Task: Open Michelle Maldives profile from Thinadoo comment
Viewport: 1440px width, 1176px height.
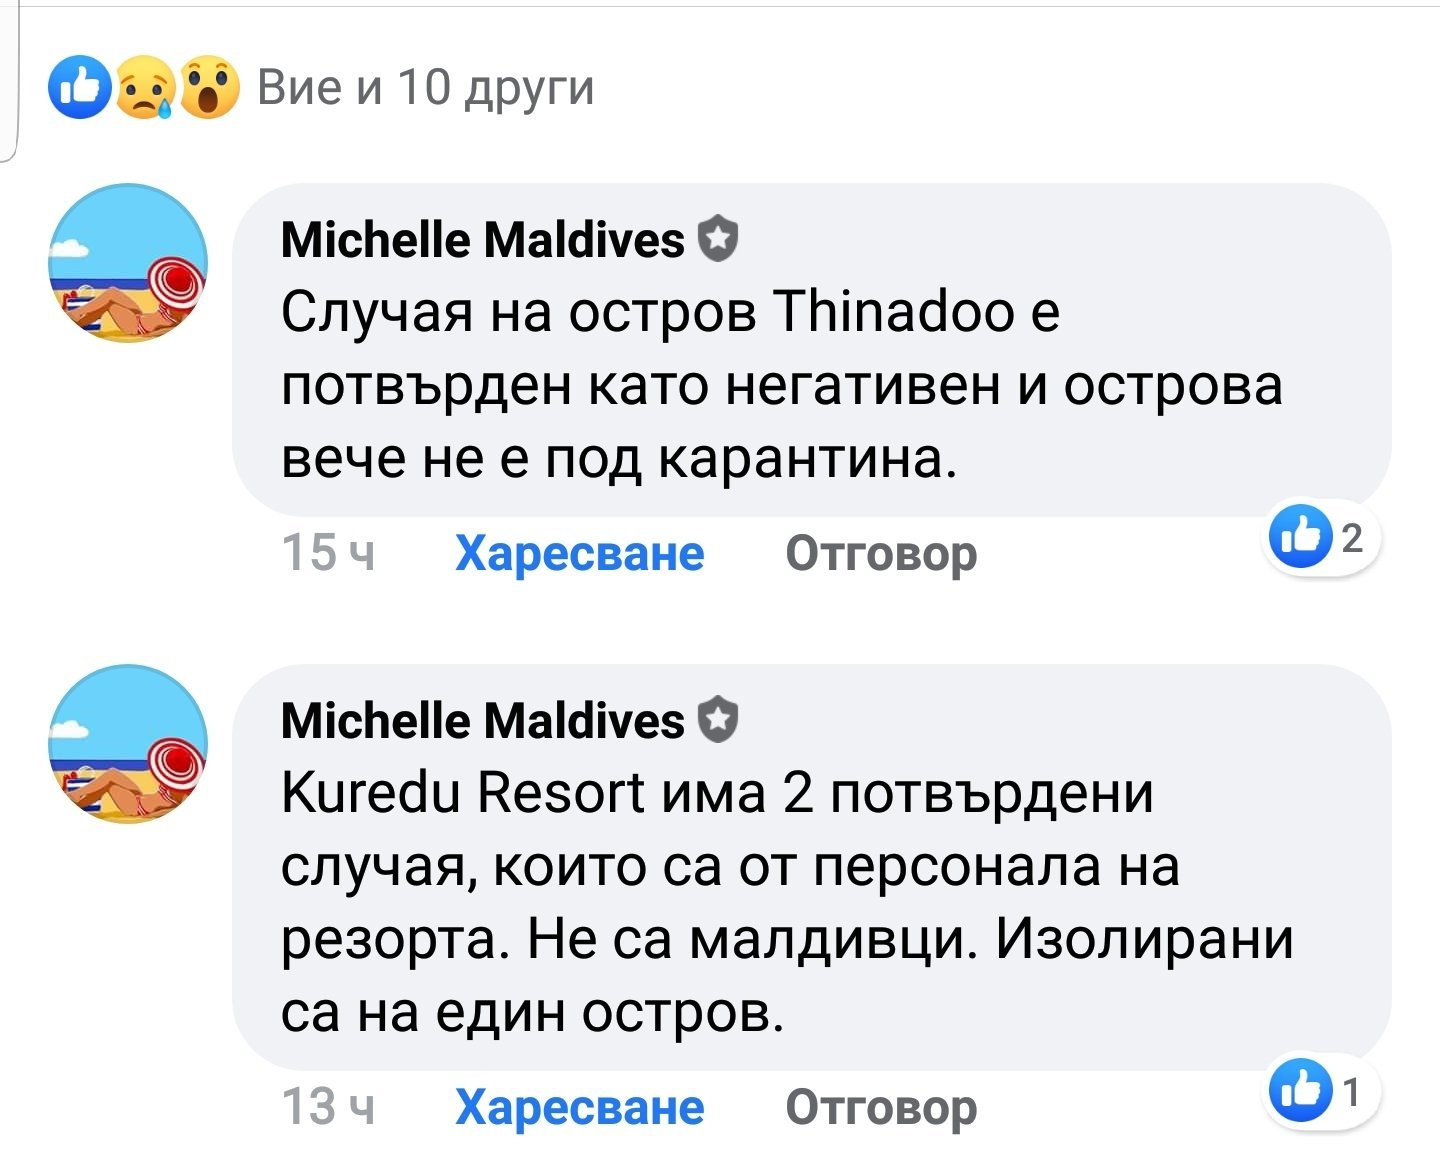Action: click(x=482, y=241)
